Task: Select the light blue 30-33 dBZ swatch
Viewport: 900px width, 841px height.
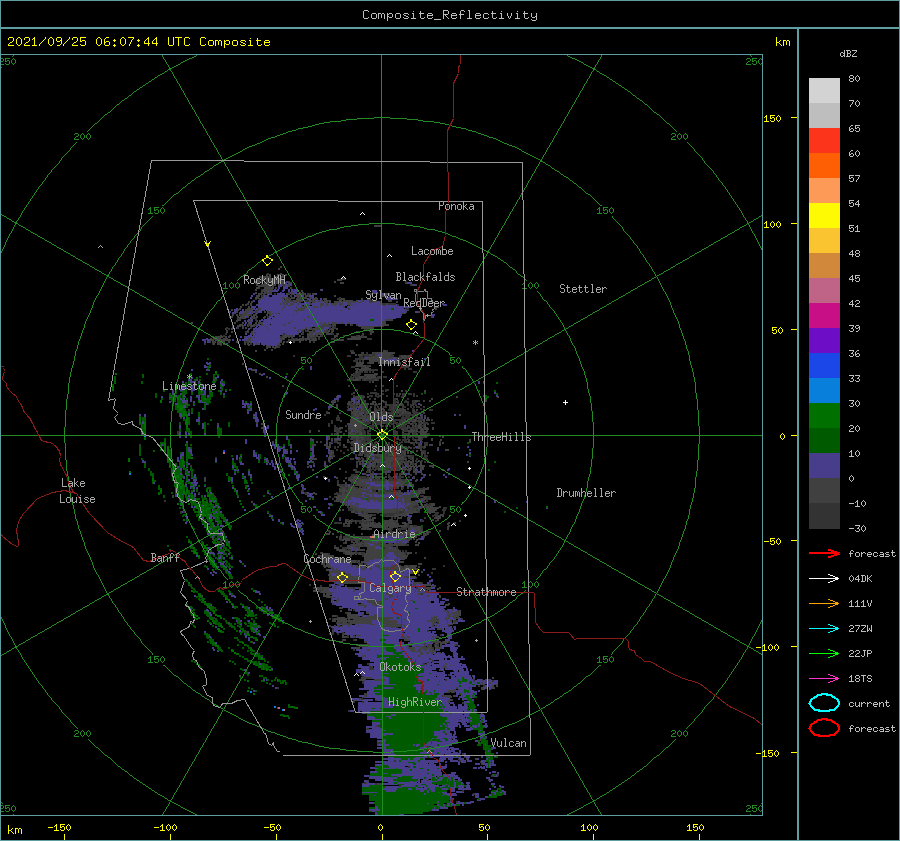Action: pyautogui.click(x=824, y=390)
